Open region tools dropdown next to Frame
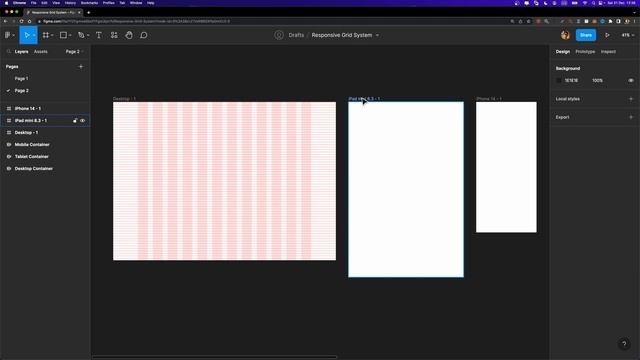This screenshot has height=360, width=640. [52, 36]
